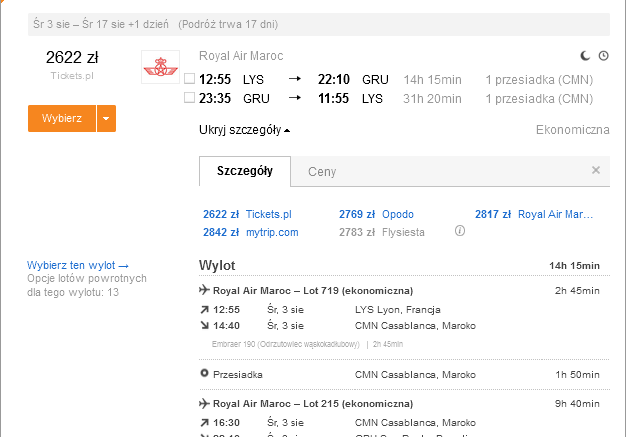Open the 2769 zł Opodo offer link

point(376,214)
